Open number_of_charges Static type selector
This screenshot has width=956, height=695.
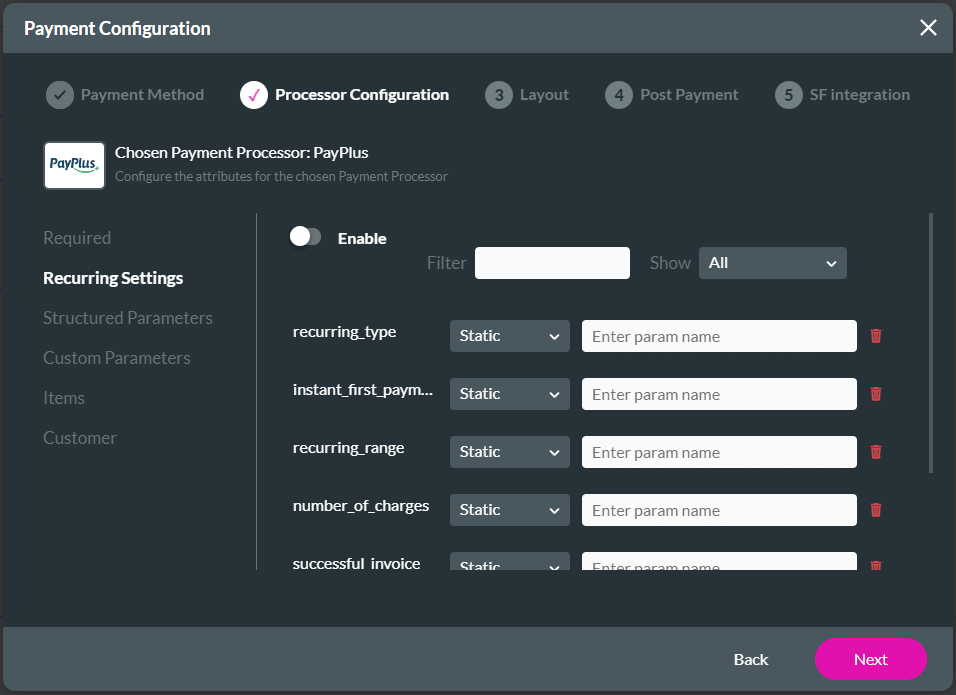click(509, 510)
